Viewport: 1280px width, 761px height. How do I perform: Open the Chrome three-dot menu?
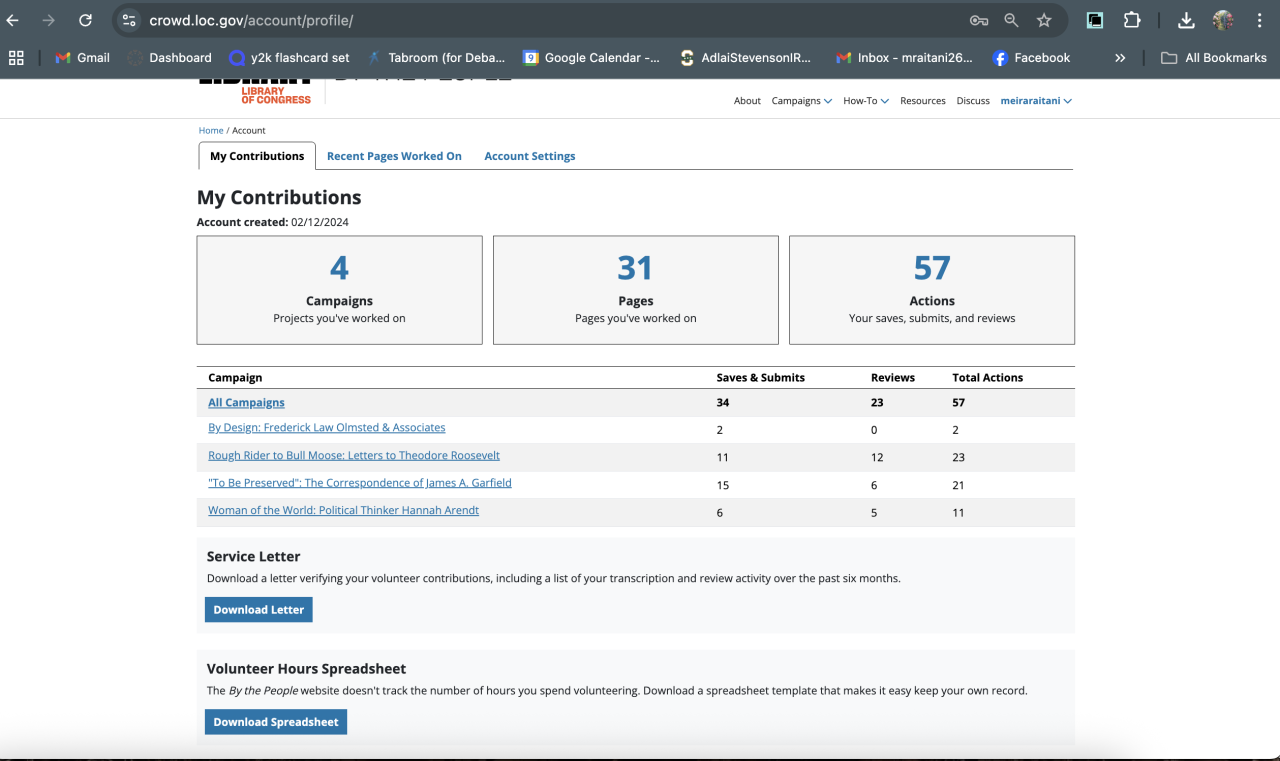[1259, 20]
